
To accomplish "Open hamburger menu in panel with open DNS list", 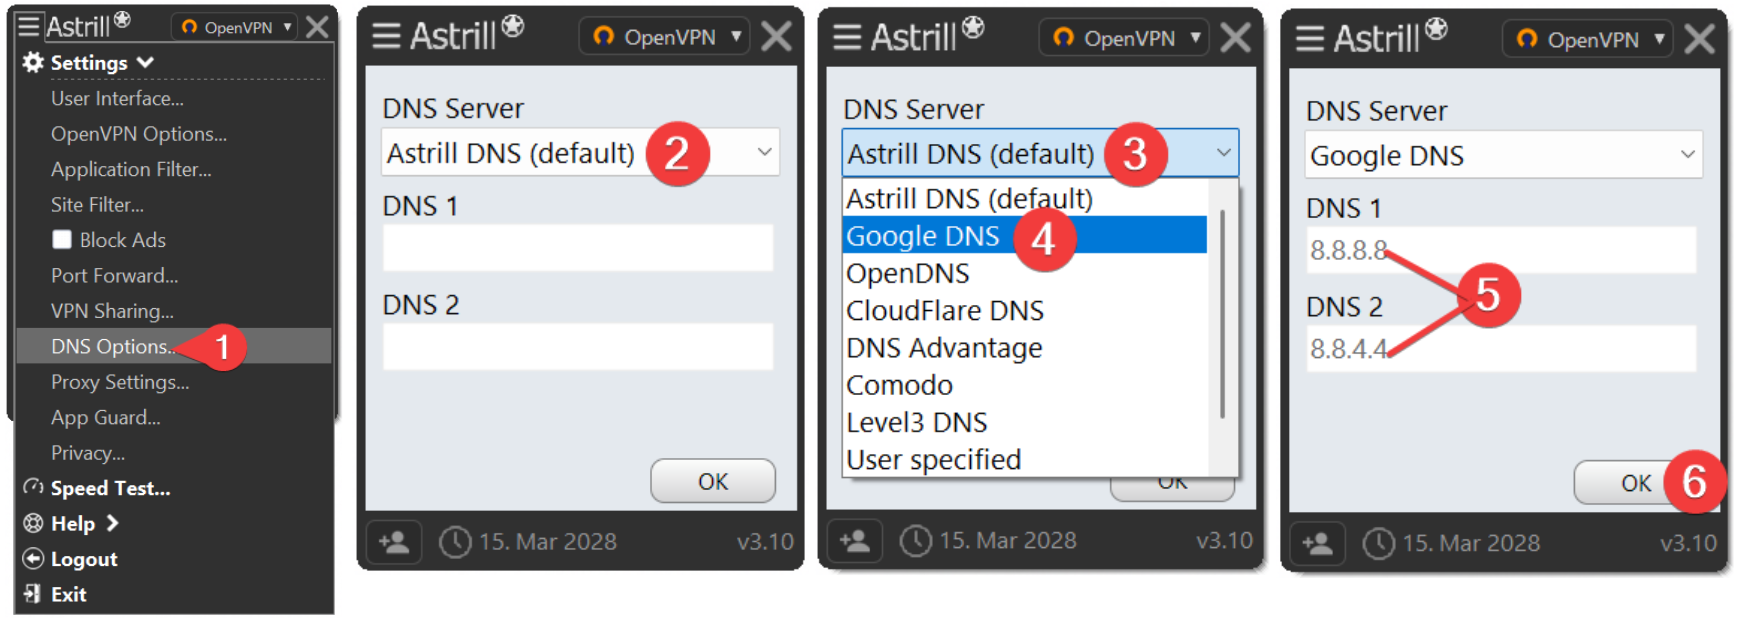I will pos(847,38).
